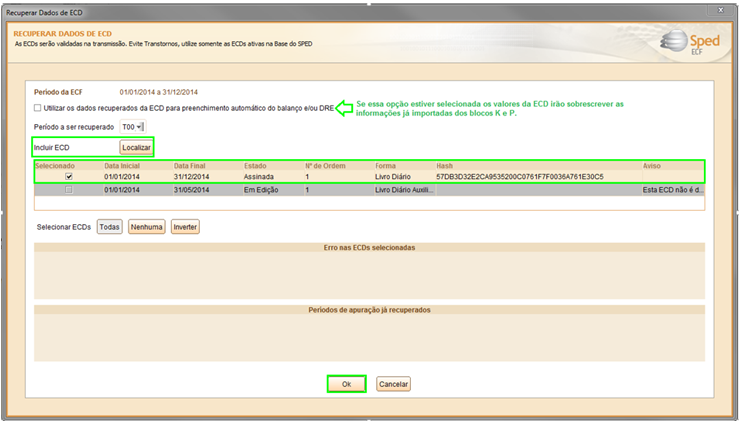The width and height of the screenshot is (741, 426).
Task: Select the hash 57DB3D32E2CA9535200C0761F7F0036A761E30C5
Action: 520,177
